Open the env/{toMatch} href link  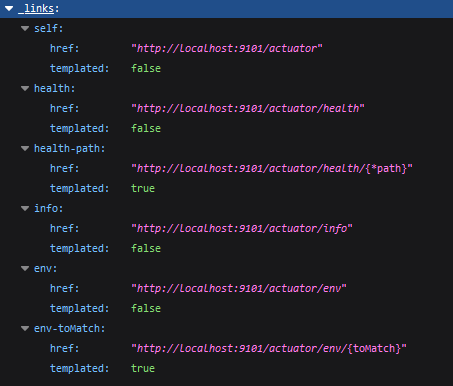pyautogui.click(x=269, y=349)
